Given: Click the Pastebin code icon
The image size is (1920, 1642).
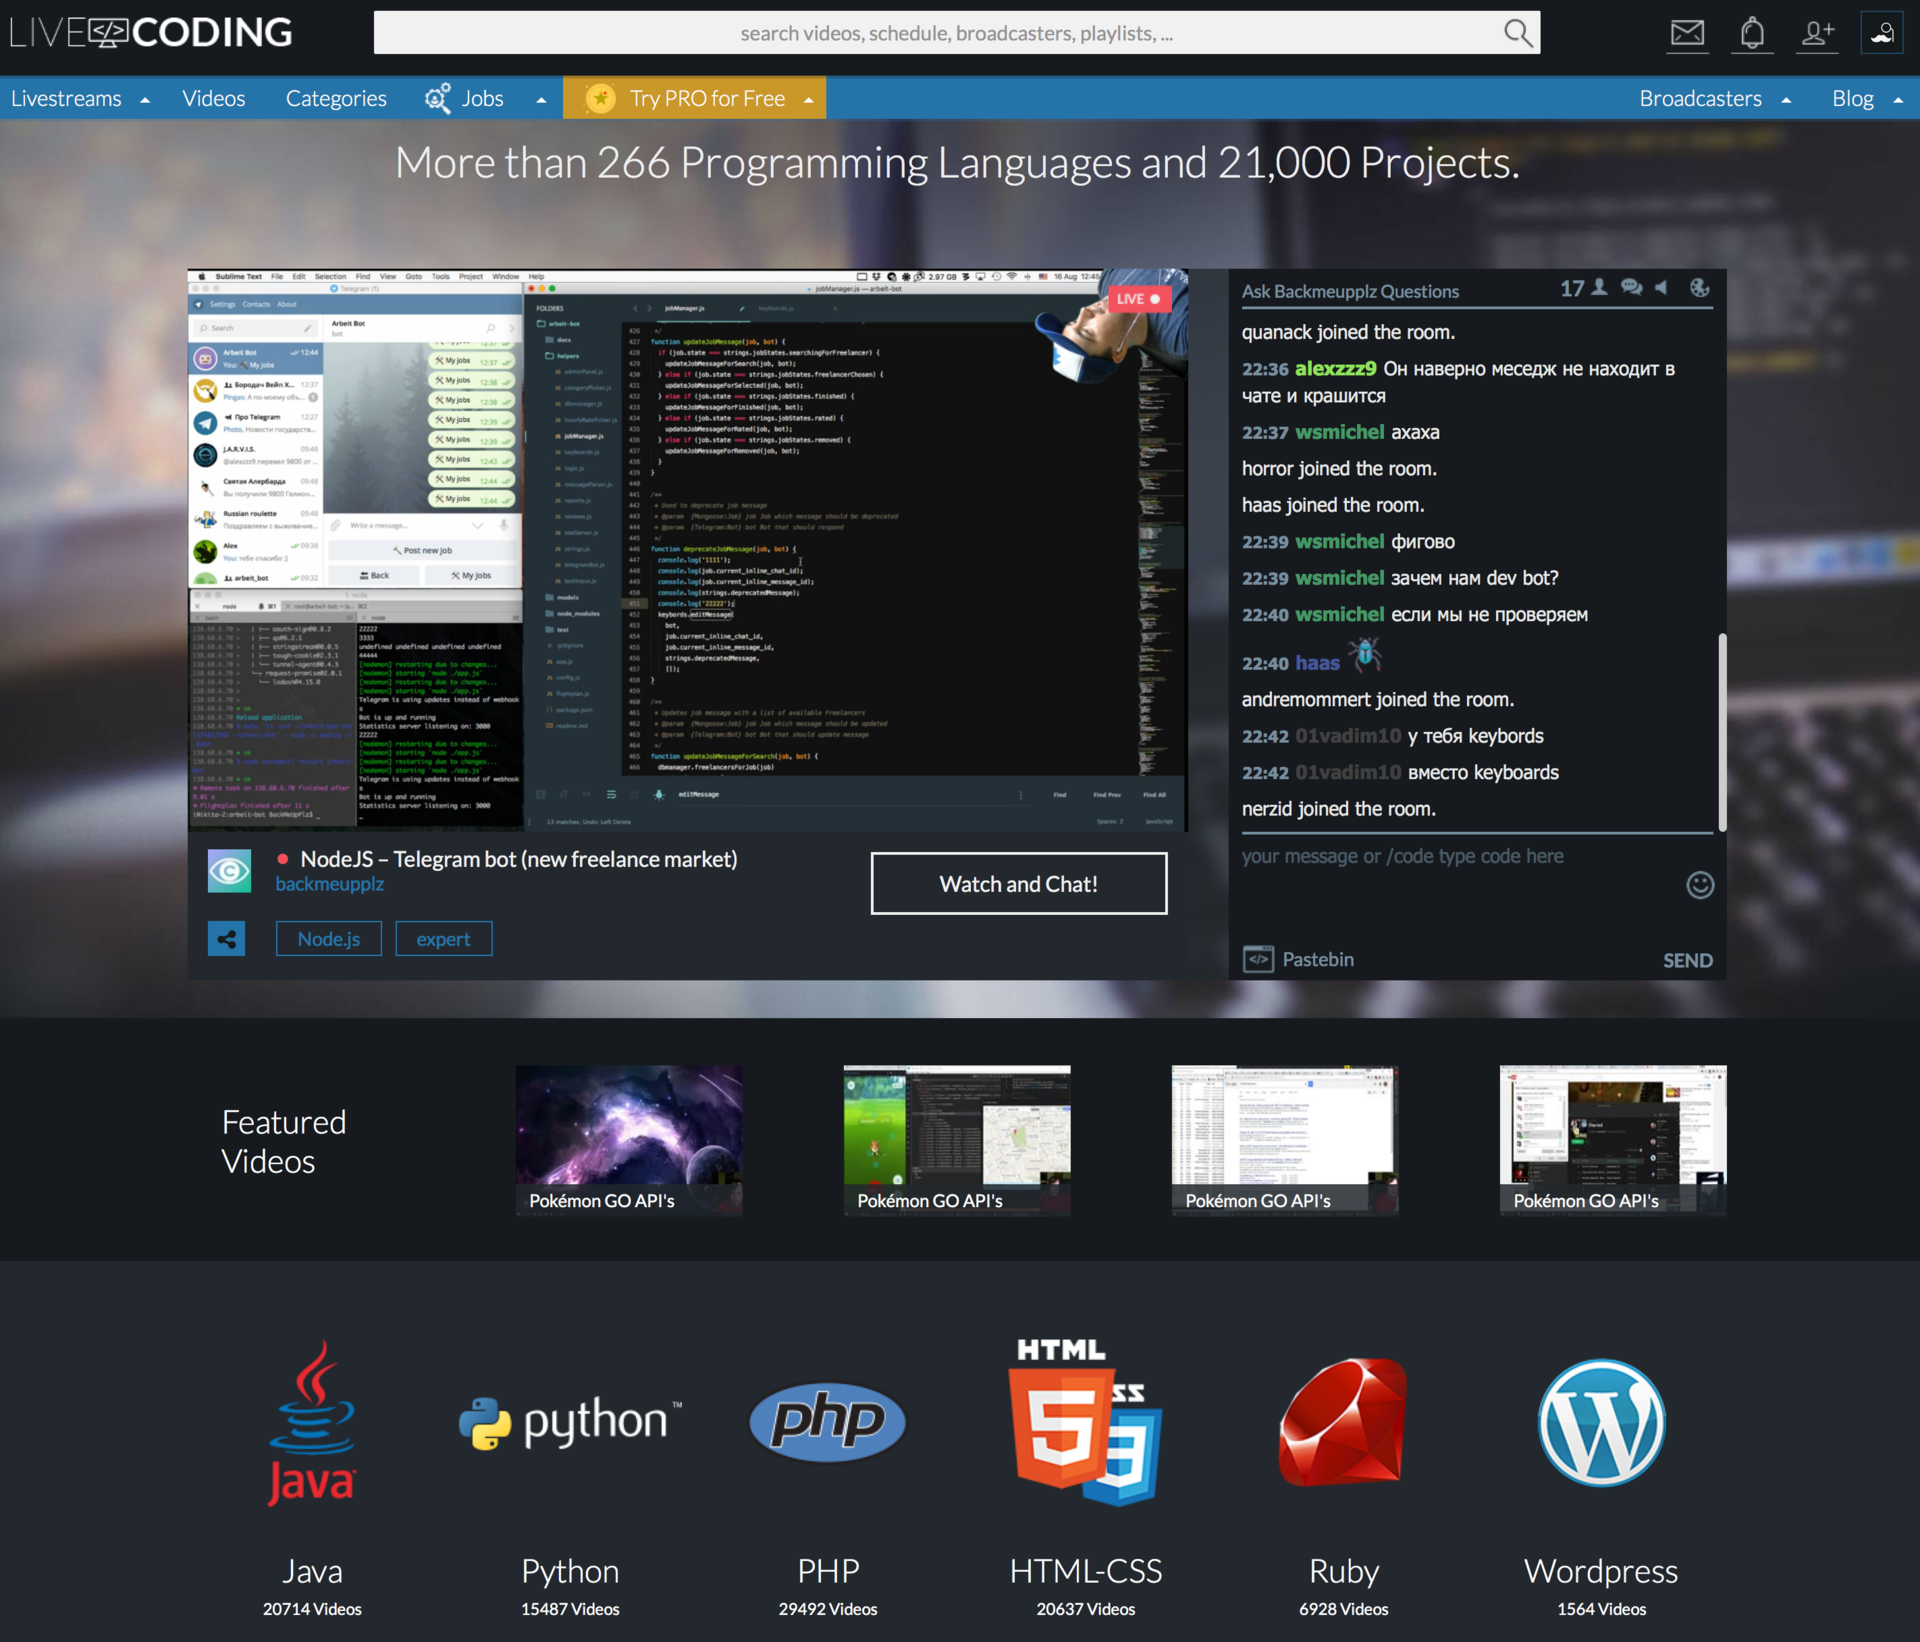Looking at the screenshot, I should coord(1258,959).
